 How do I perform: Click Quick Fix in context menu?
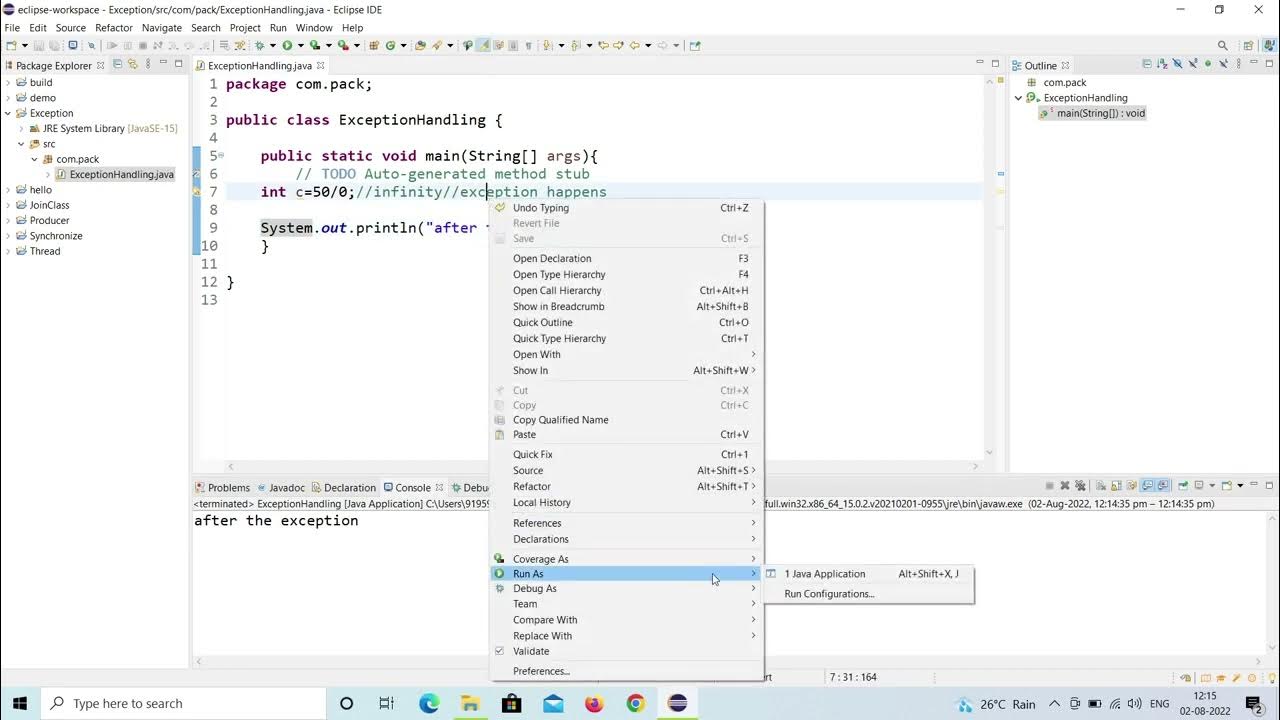627,455
